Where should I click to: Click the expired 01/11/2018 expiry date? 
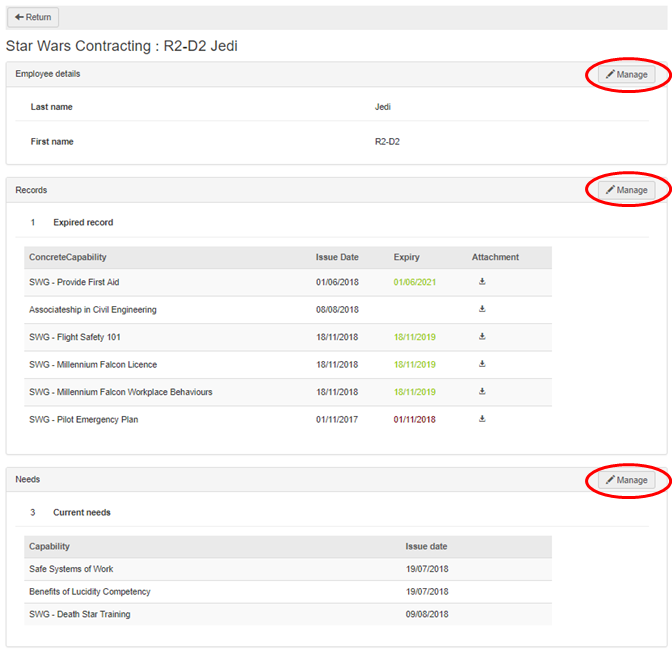click(x=414, y=419)
